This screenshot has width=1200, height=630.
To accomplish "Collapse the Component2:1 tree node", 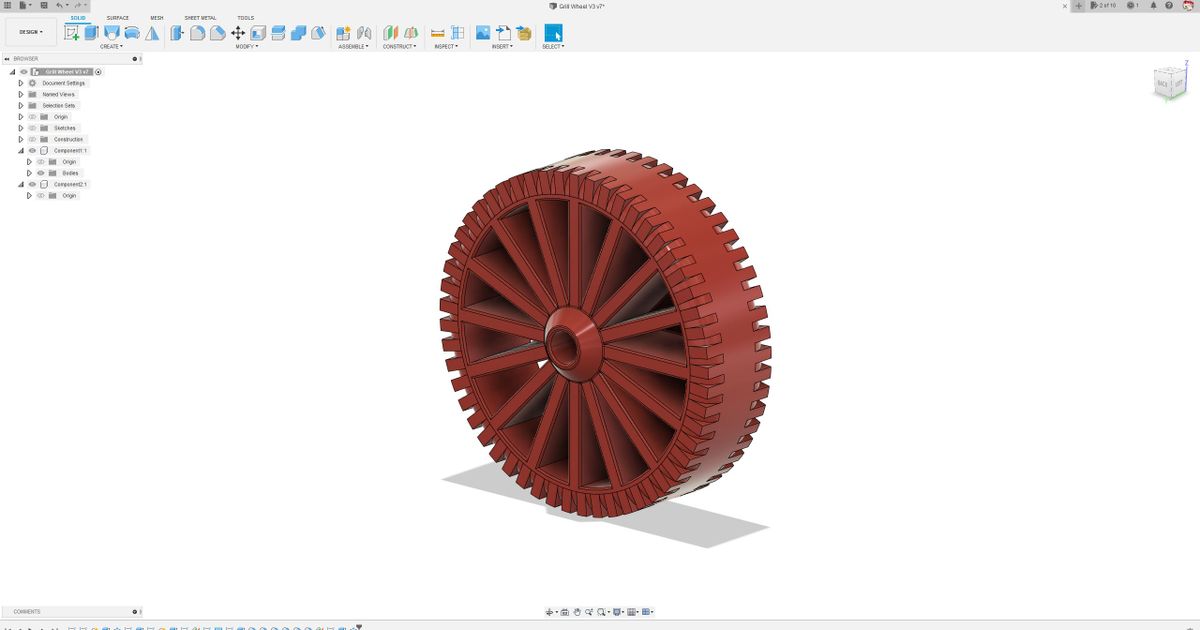I will (20, 184).
